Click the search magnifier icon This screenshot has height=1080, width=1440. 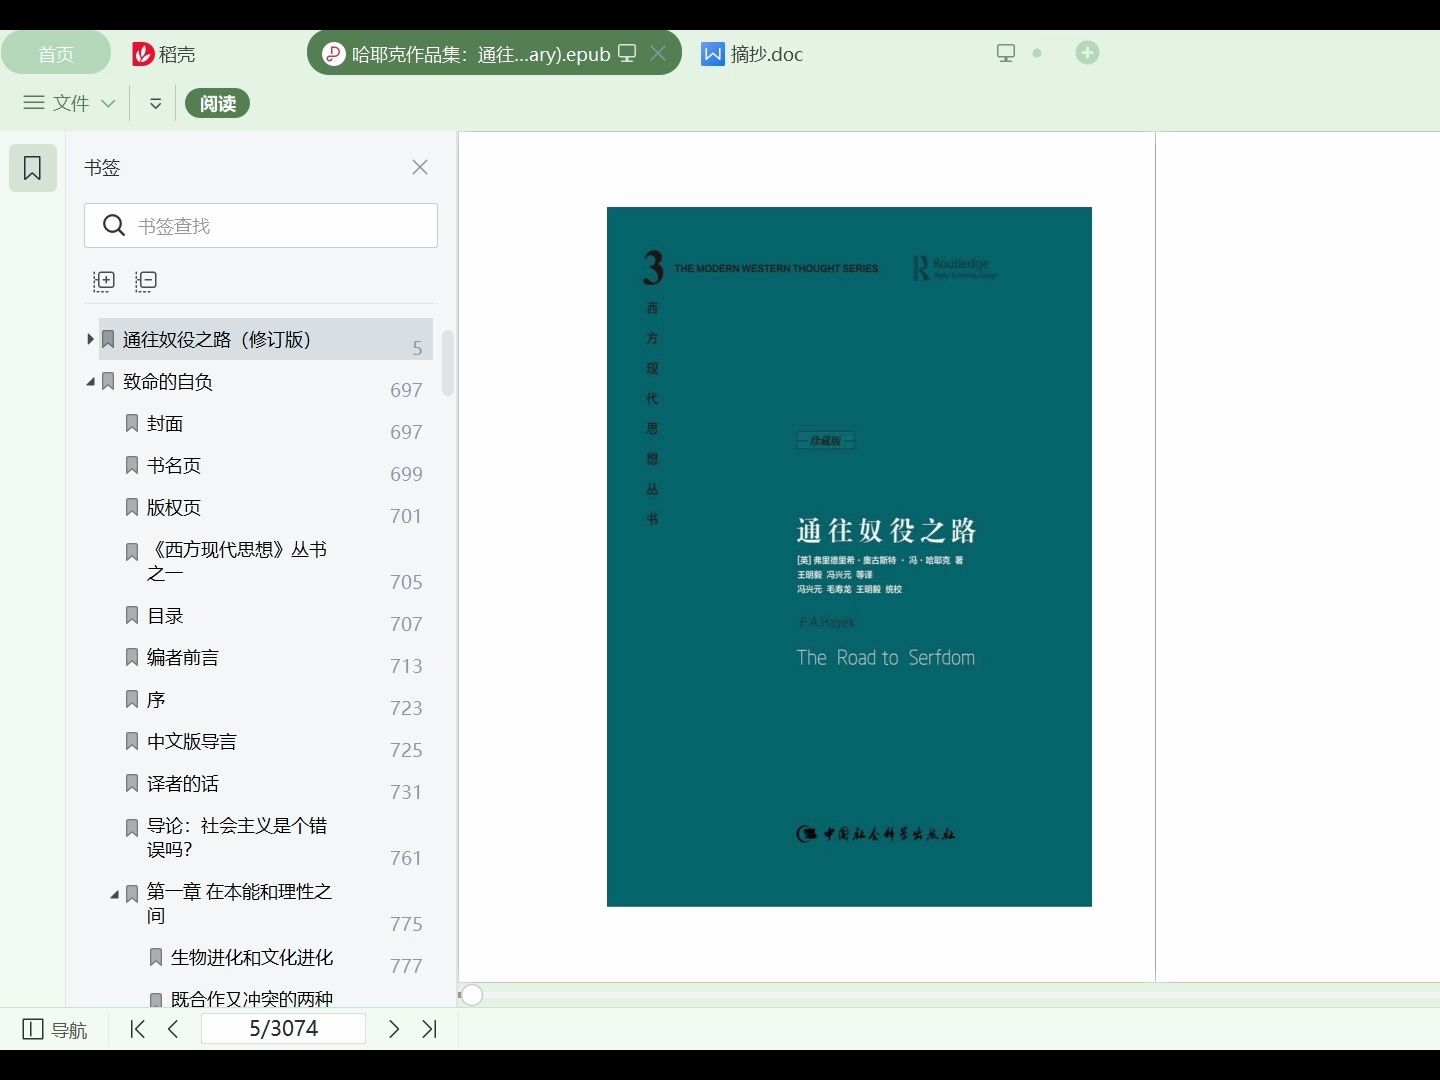(x=114, y=226)
